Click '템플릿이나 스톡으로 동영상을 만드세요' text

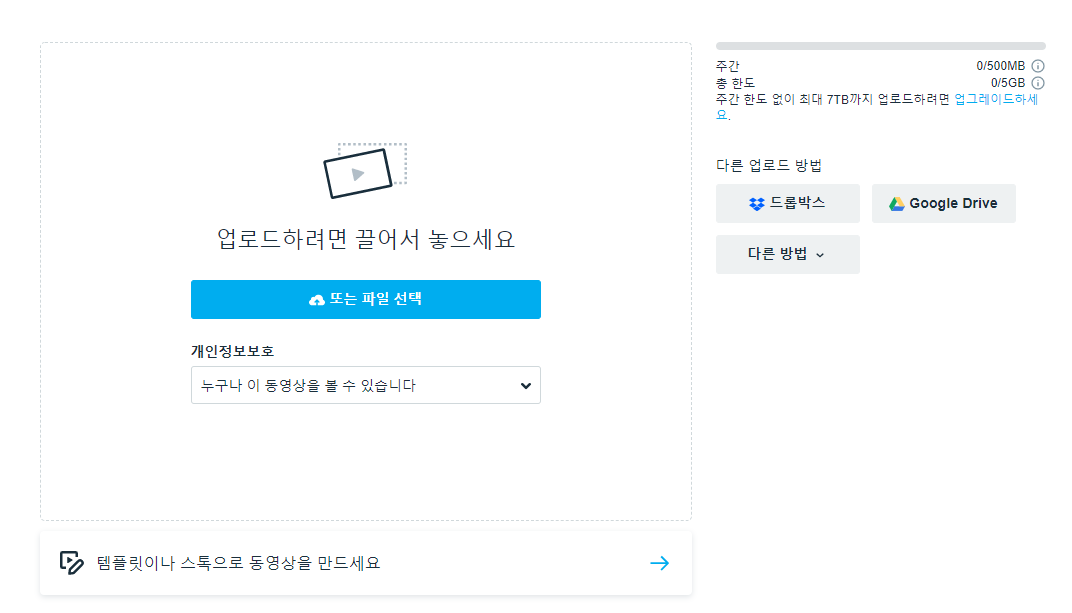point(238,563)
